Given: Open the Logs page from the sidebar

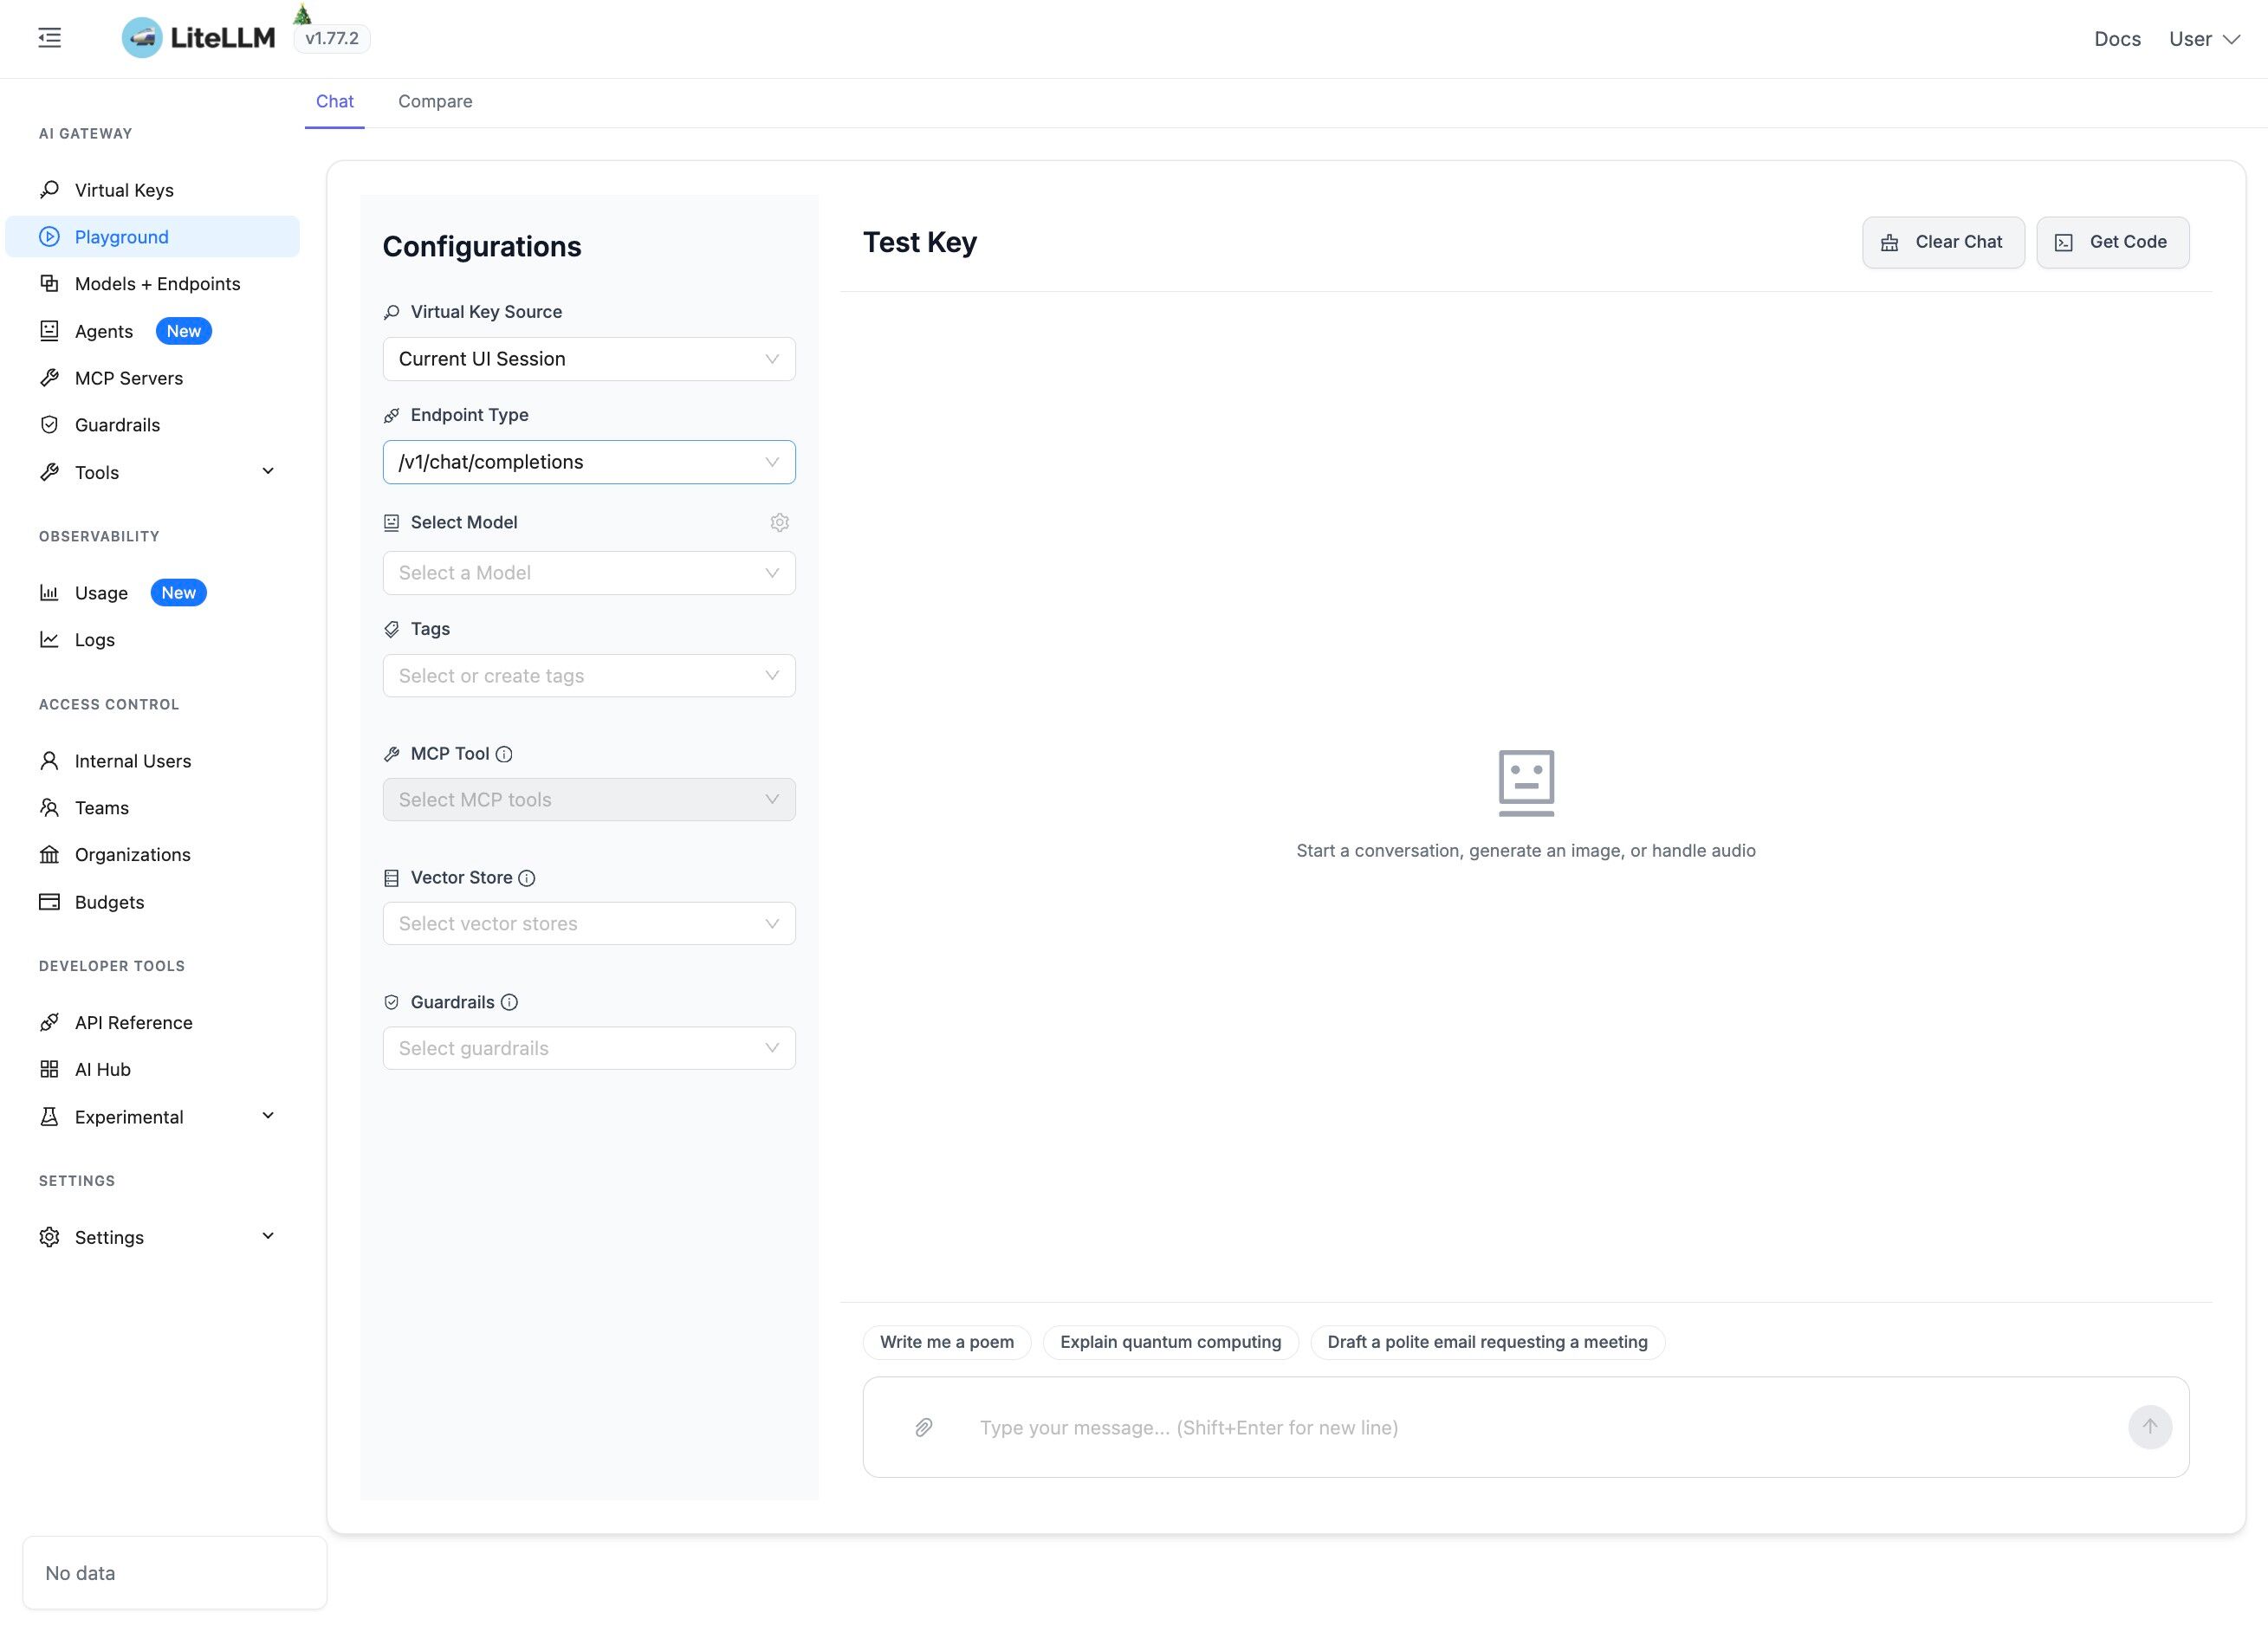Looking at the screenshot, I should pyautogui.click(x=95, y=639).
